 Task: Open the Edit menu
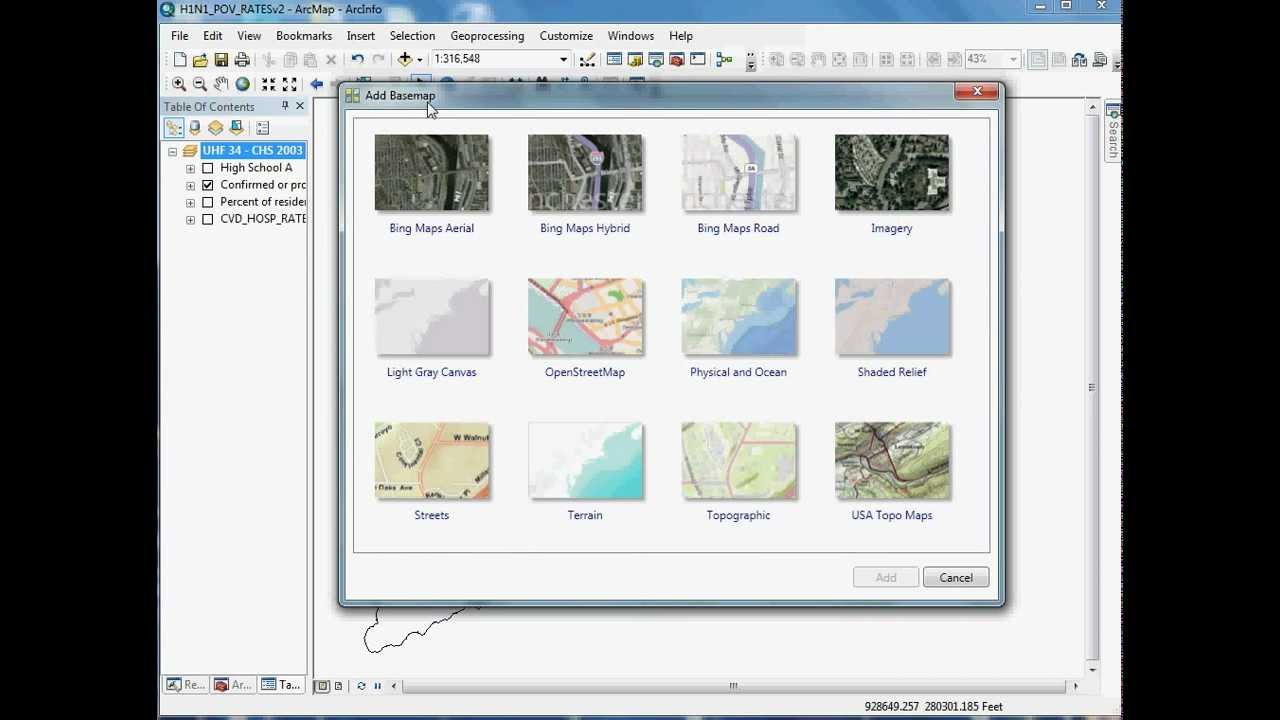point(213,36)
